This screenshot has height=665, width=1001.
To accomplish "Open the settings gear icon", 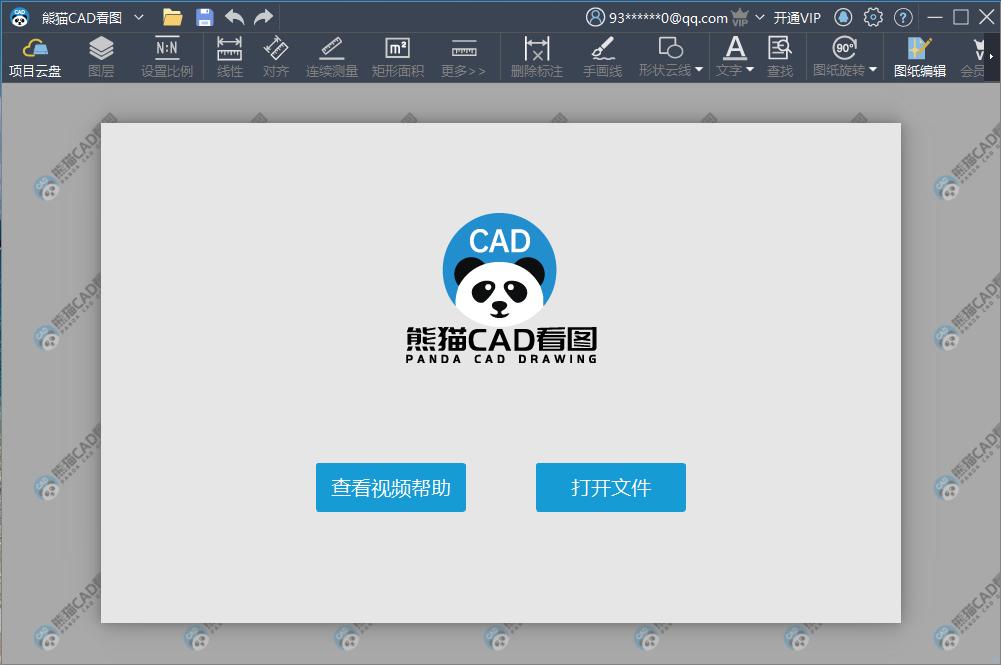I will tap(873, 17).
